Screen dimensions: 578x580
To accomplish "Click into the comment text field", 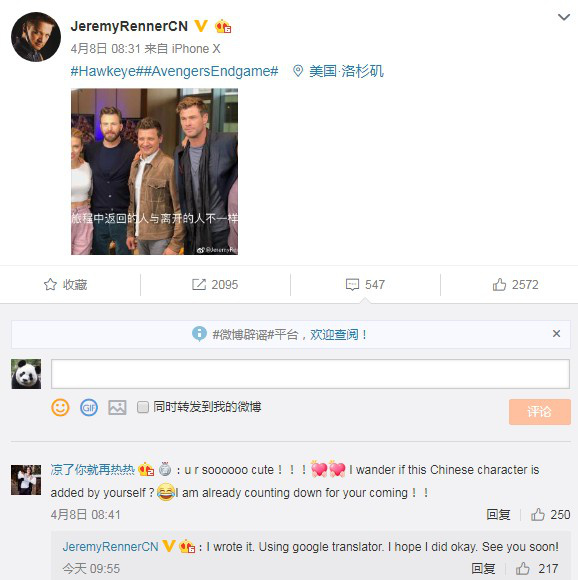I will (310, 374).
